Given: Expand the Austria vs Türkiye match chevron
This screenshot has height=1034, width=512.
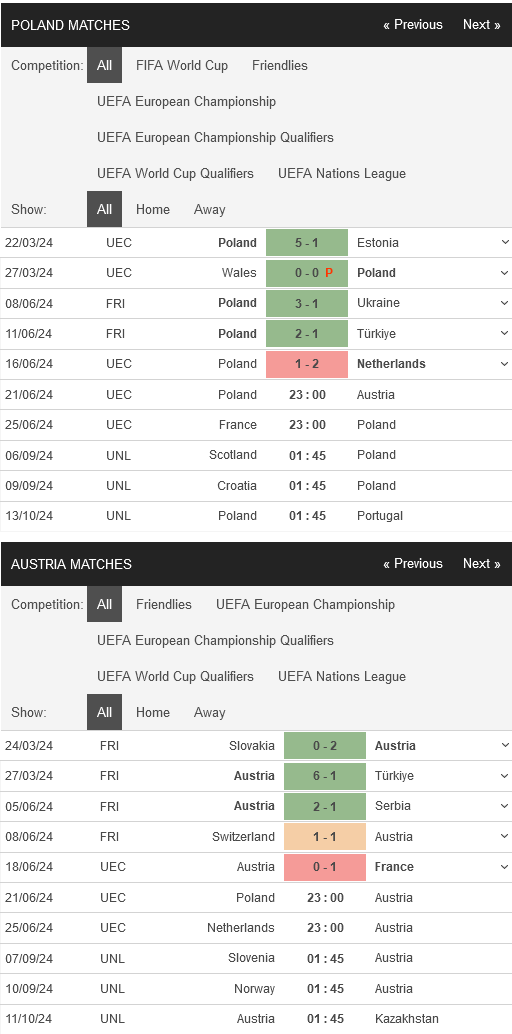Looking at the screenshot, I should click(505, 776).
